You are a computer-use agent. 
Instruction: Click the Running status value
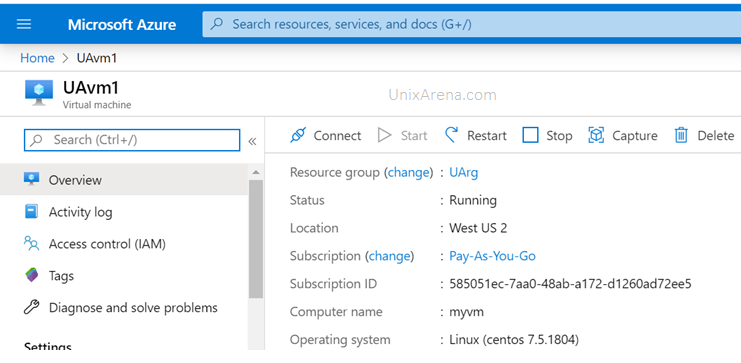(x=473, y=200)
